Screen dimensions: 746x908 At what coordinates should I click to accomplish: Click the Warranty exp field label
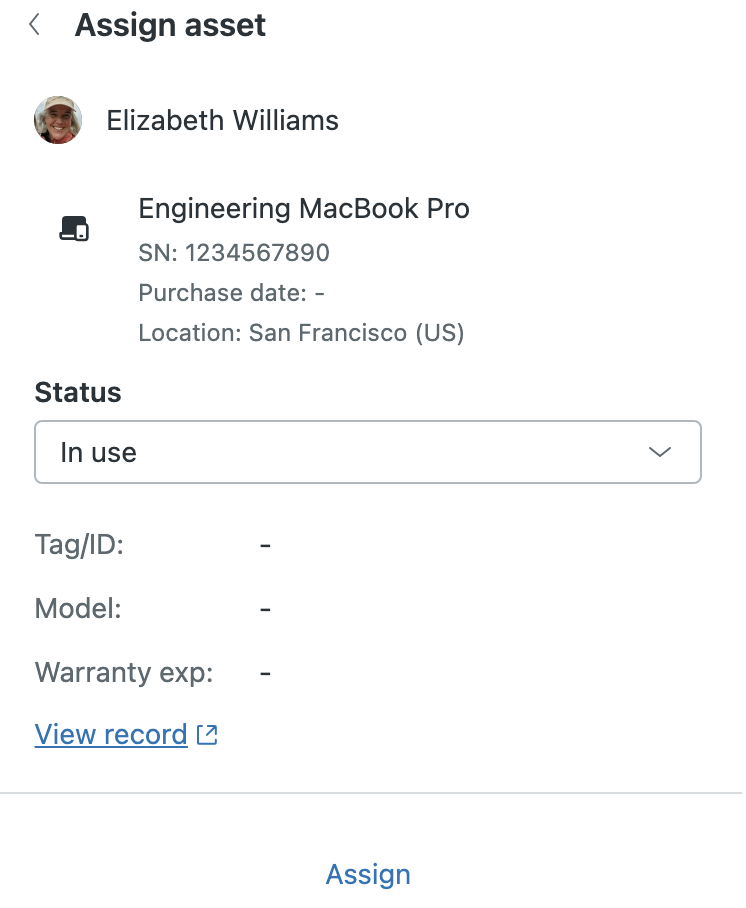point(124,672)
